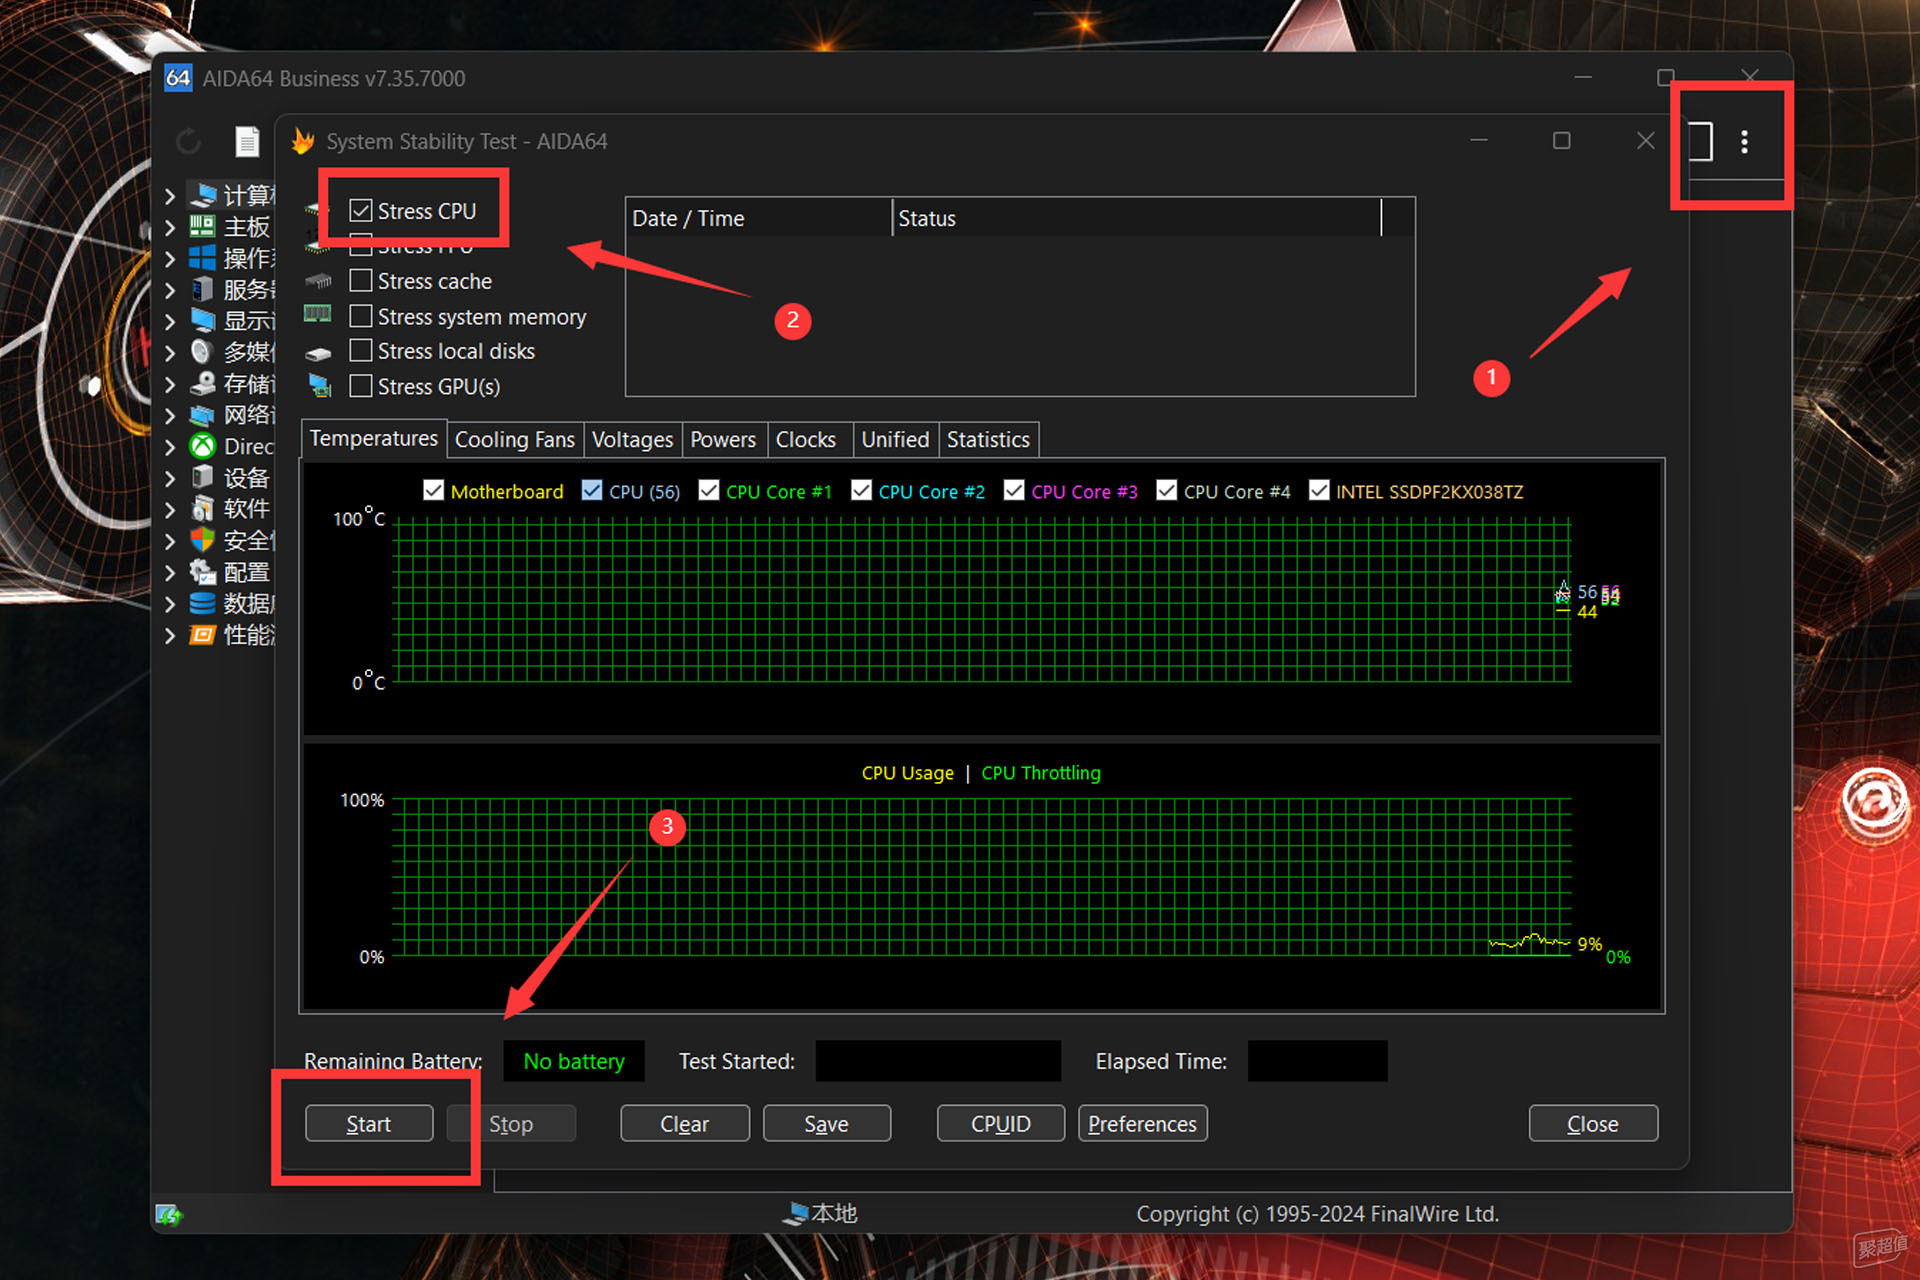The height and width of the screenshot is (1280, 1920).
Task: Click the Test Started field
Action: pos(938,1061)
